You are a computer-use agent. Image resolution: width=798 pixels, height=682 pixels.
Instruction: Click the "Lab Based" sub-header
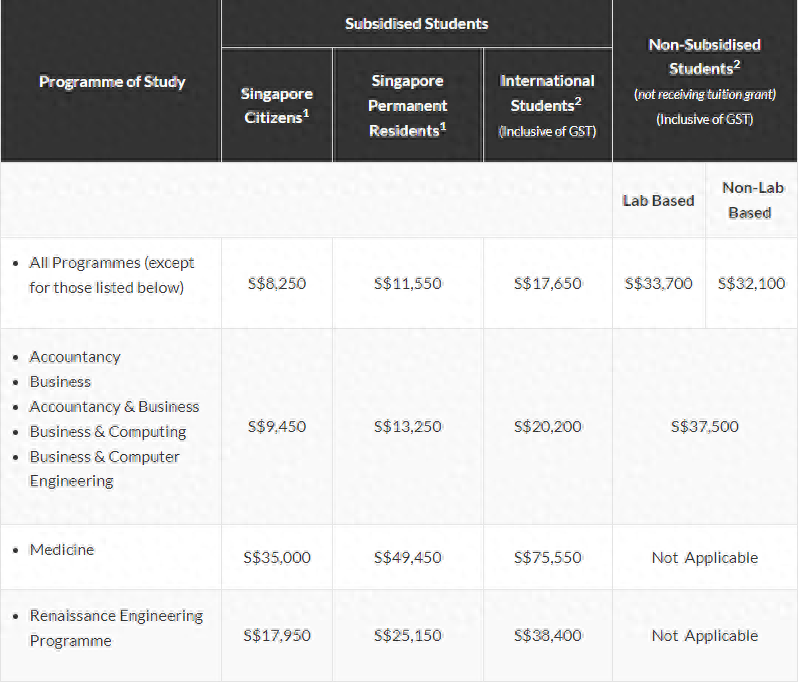click(658, 201)
